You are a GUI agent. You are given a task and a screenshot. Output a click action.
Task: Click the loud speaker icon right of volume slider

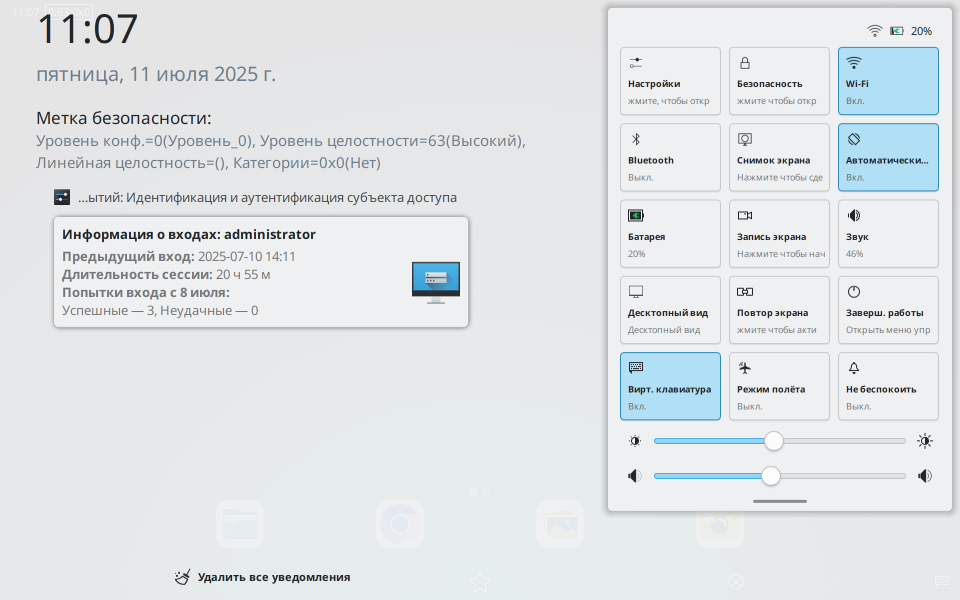924,476
